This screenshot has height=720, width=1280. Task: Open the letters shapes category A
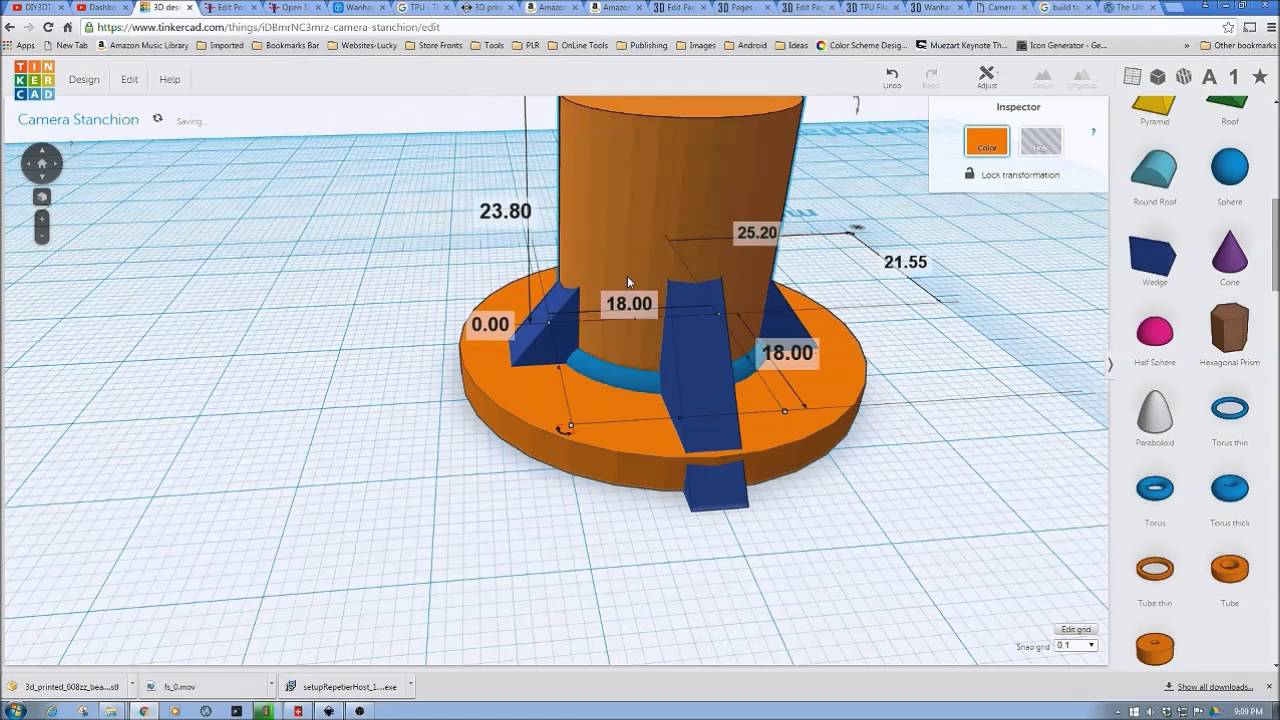coord(1209,77)
